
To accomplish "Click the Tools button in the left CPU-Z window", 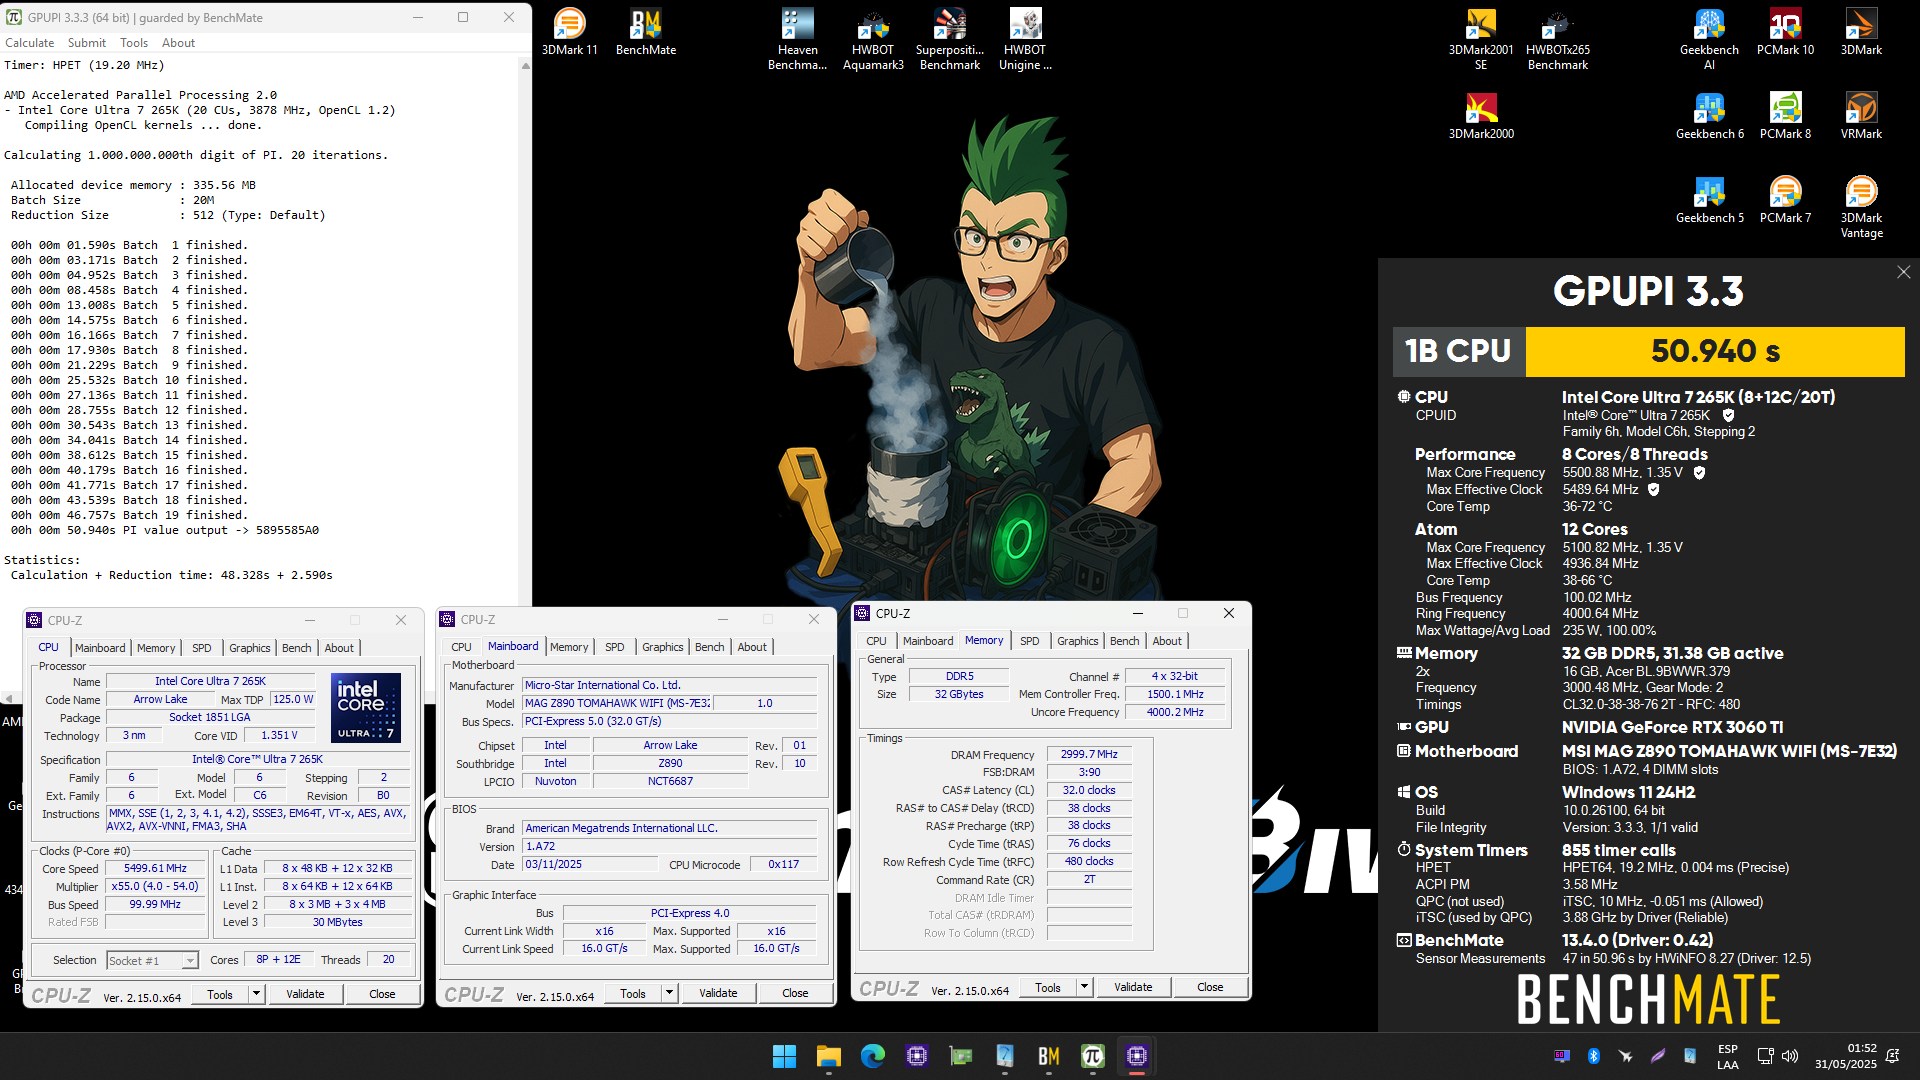I will 220,994.
